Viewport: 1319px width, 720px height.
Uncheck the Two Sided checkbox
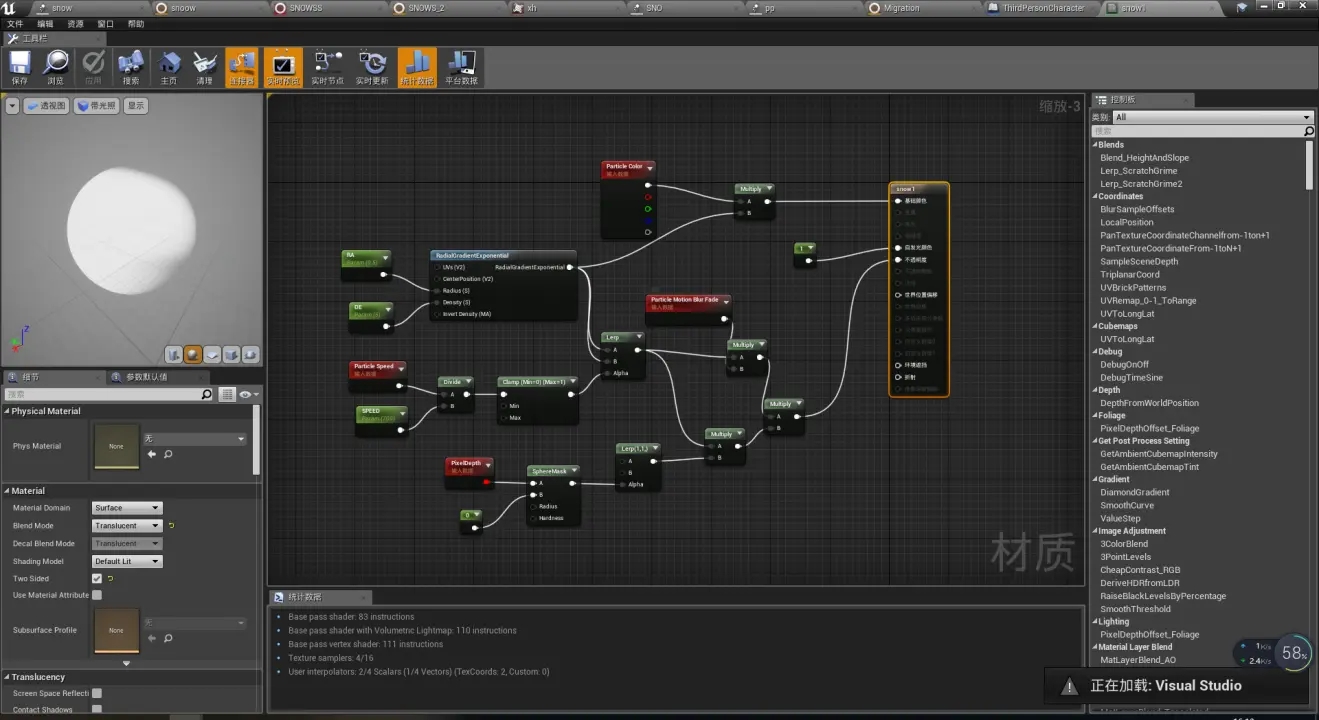tap(97, 578)
